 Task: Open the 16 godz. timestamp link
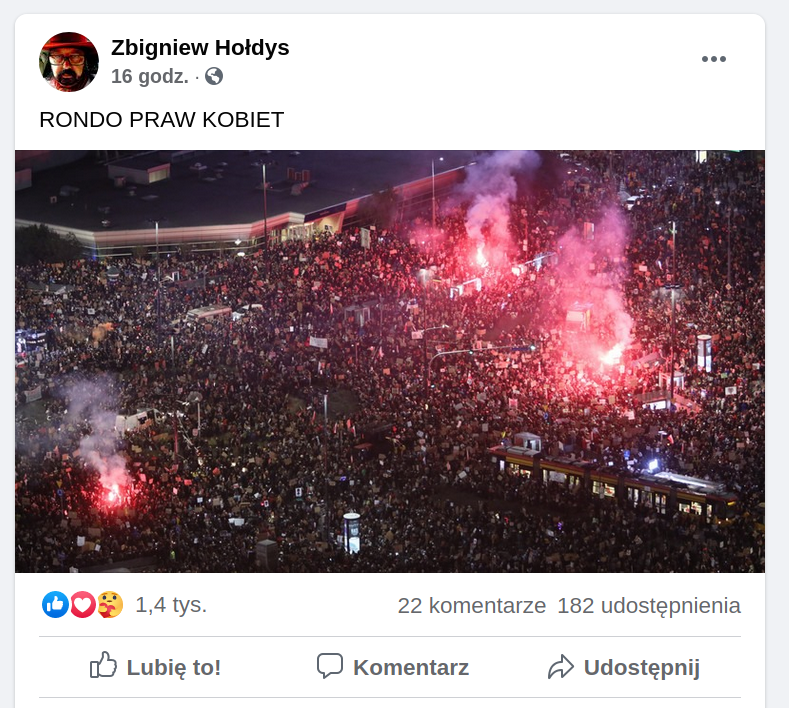[150, 76]
